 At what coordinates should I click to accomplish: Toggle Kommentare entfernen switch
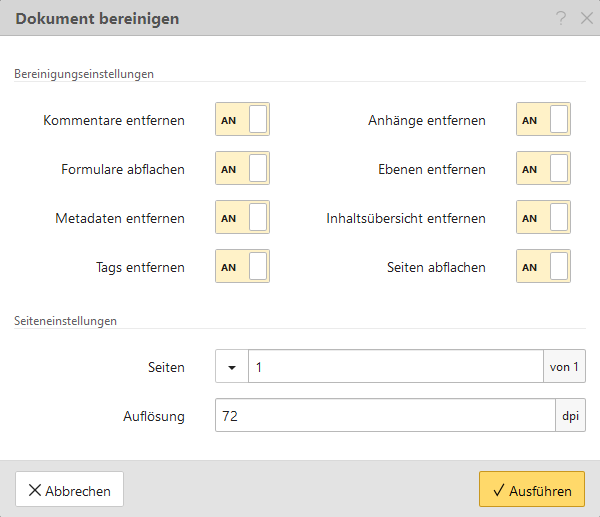pos(243,120)
